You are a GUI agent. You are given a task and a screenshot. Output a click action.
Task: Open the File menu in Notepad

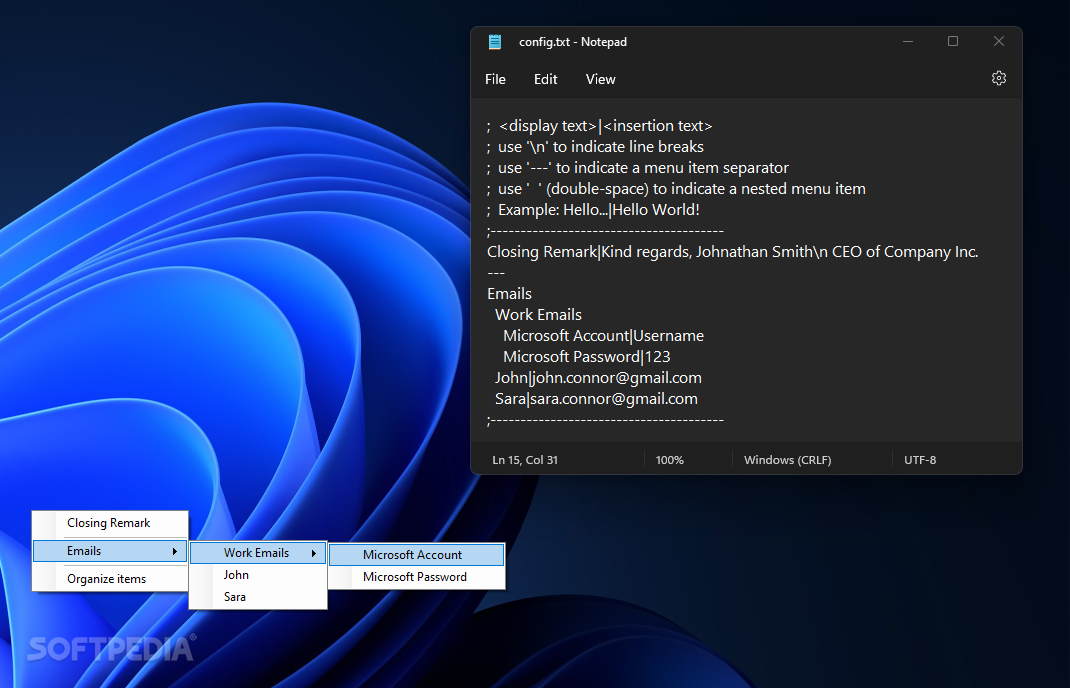495,79
